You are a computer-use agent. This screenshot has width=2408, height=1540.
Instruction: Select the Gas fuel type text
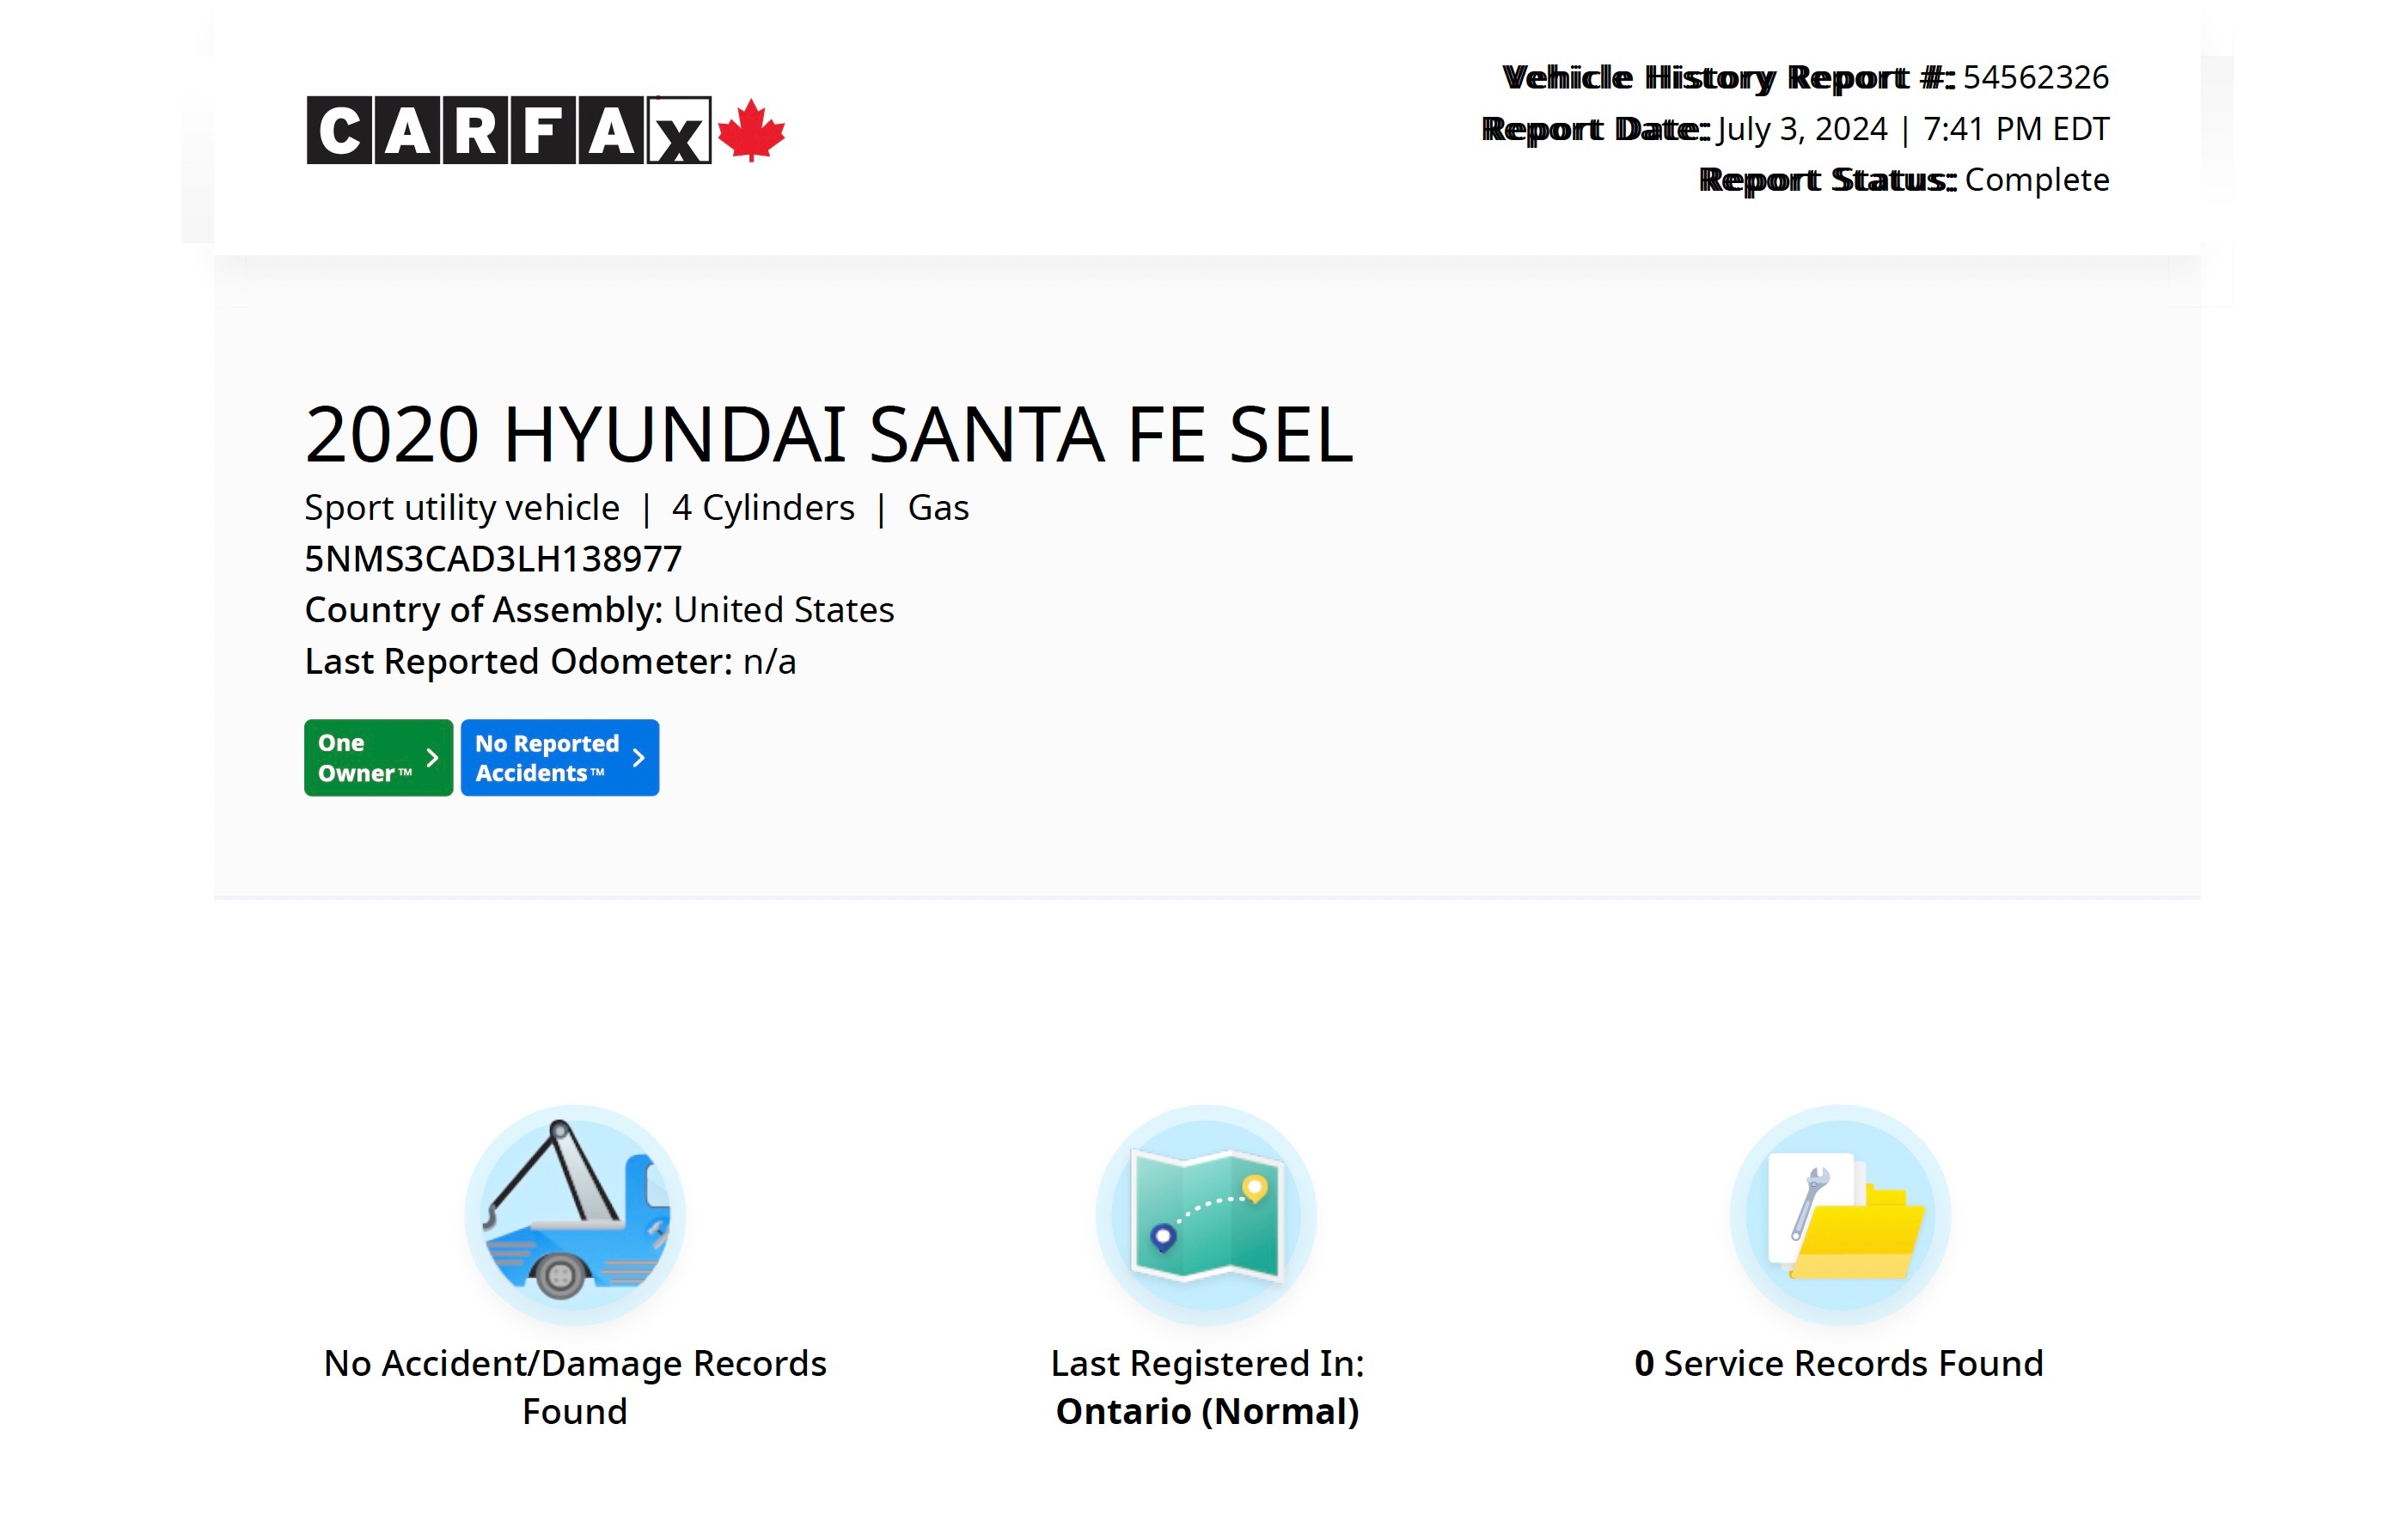[x=938, y=508]
